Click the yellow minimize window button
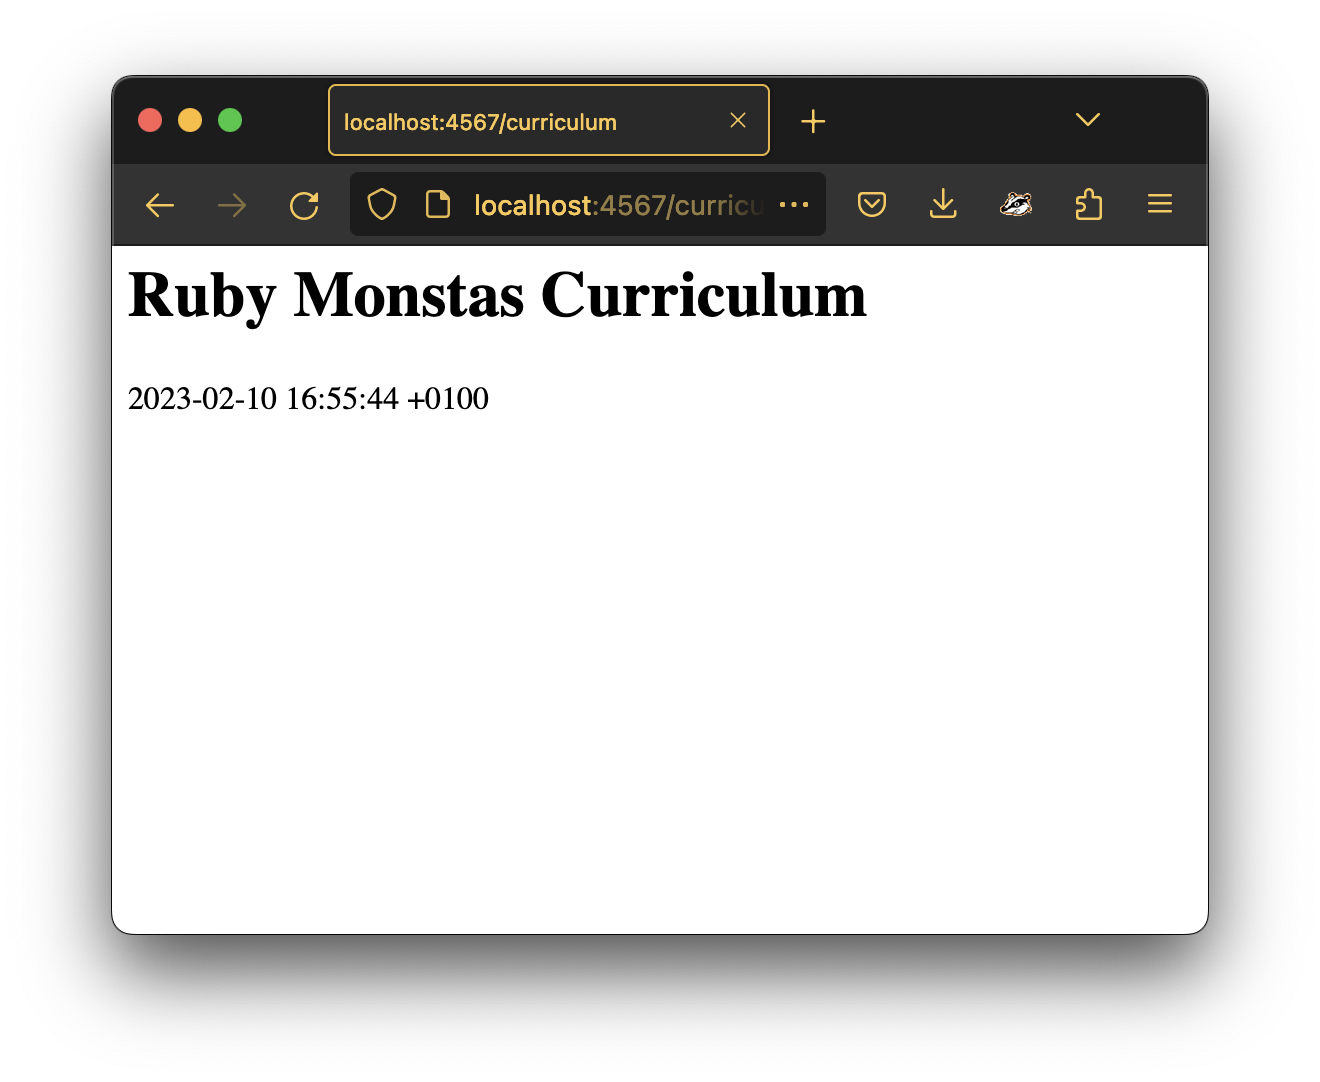 (x=190, y=120)
